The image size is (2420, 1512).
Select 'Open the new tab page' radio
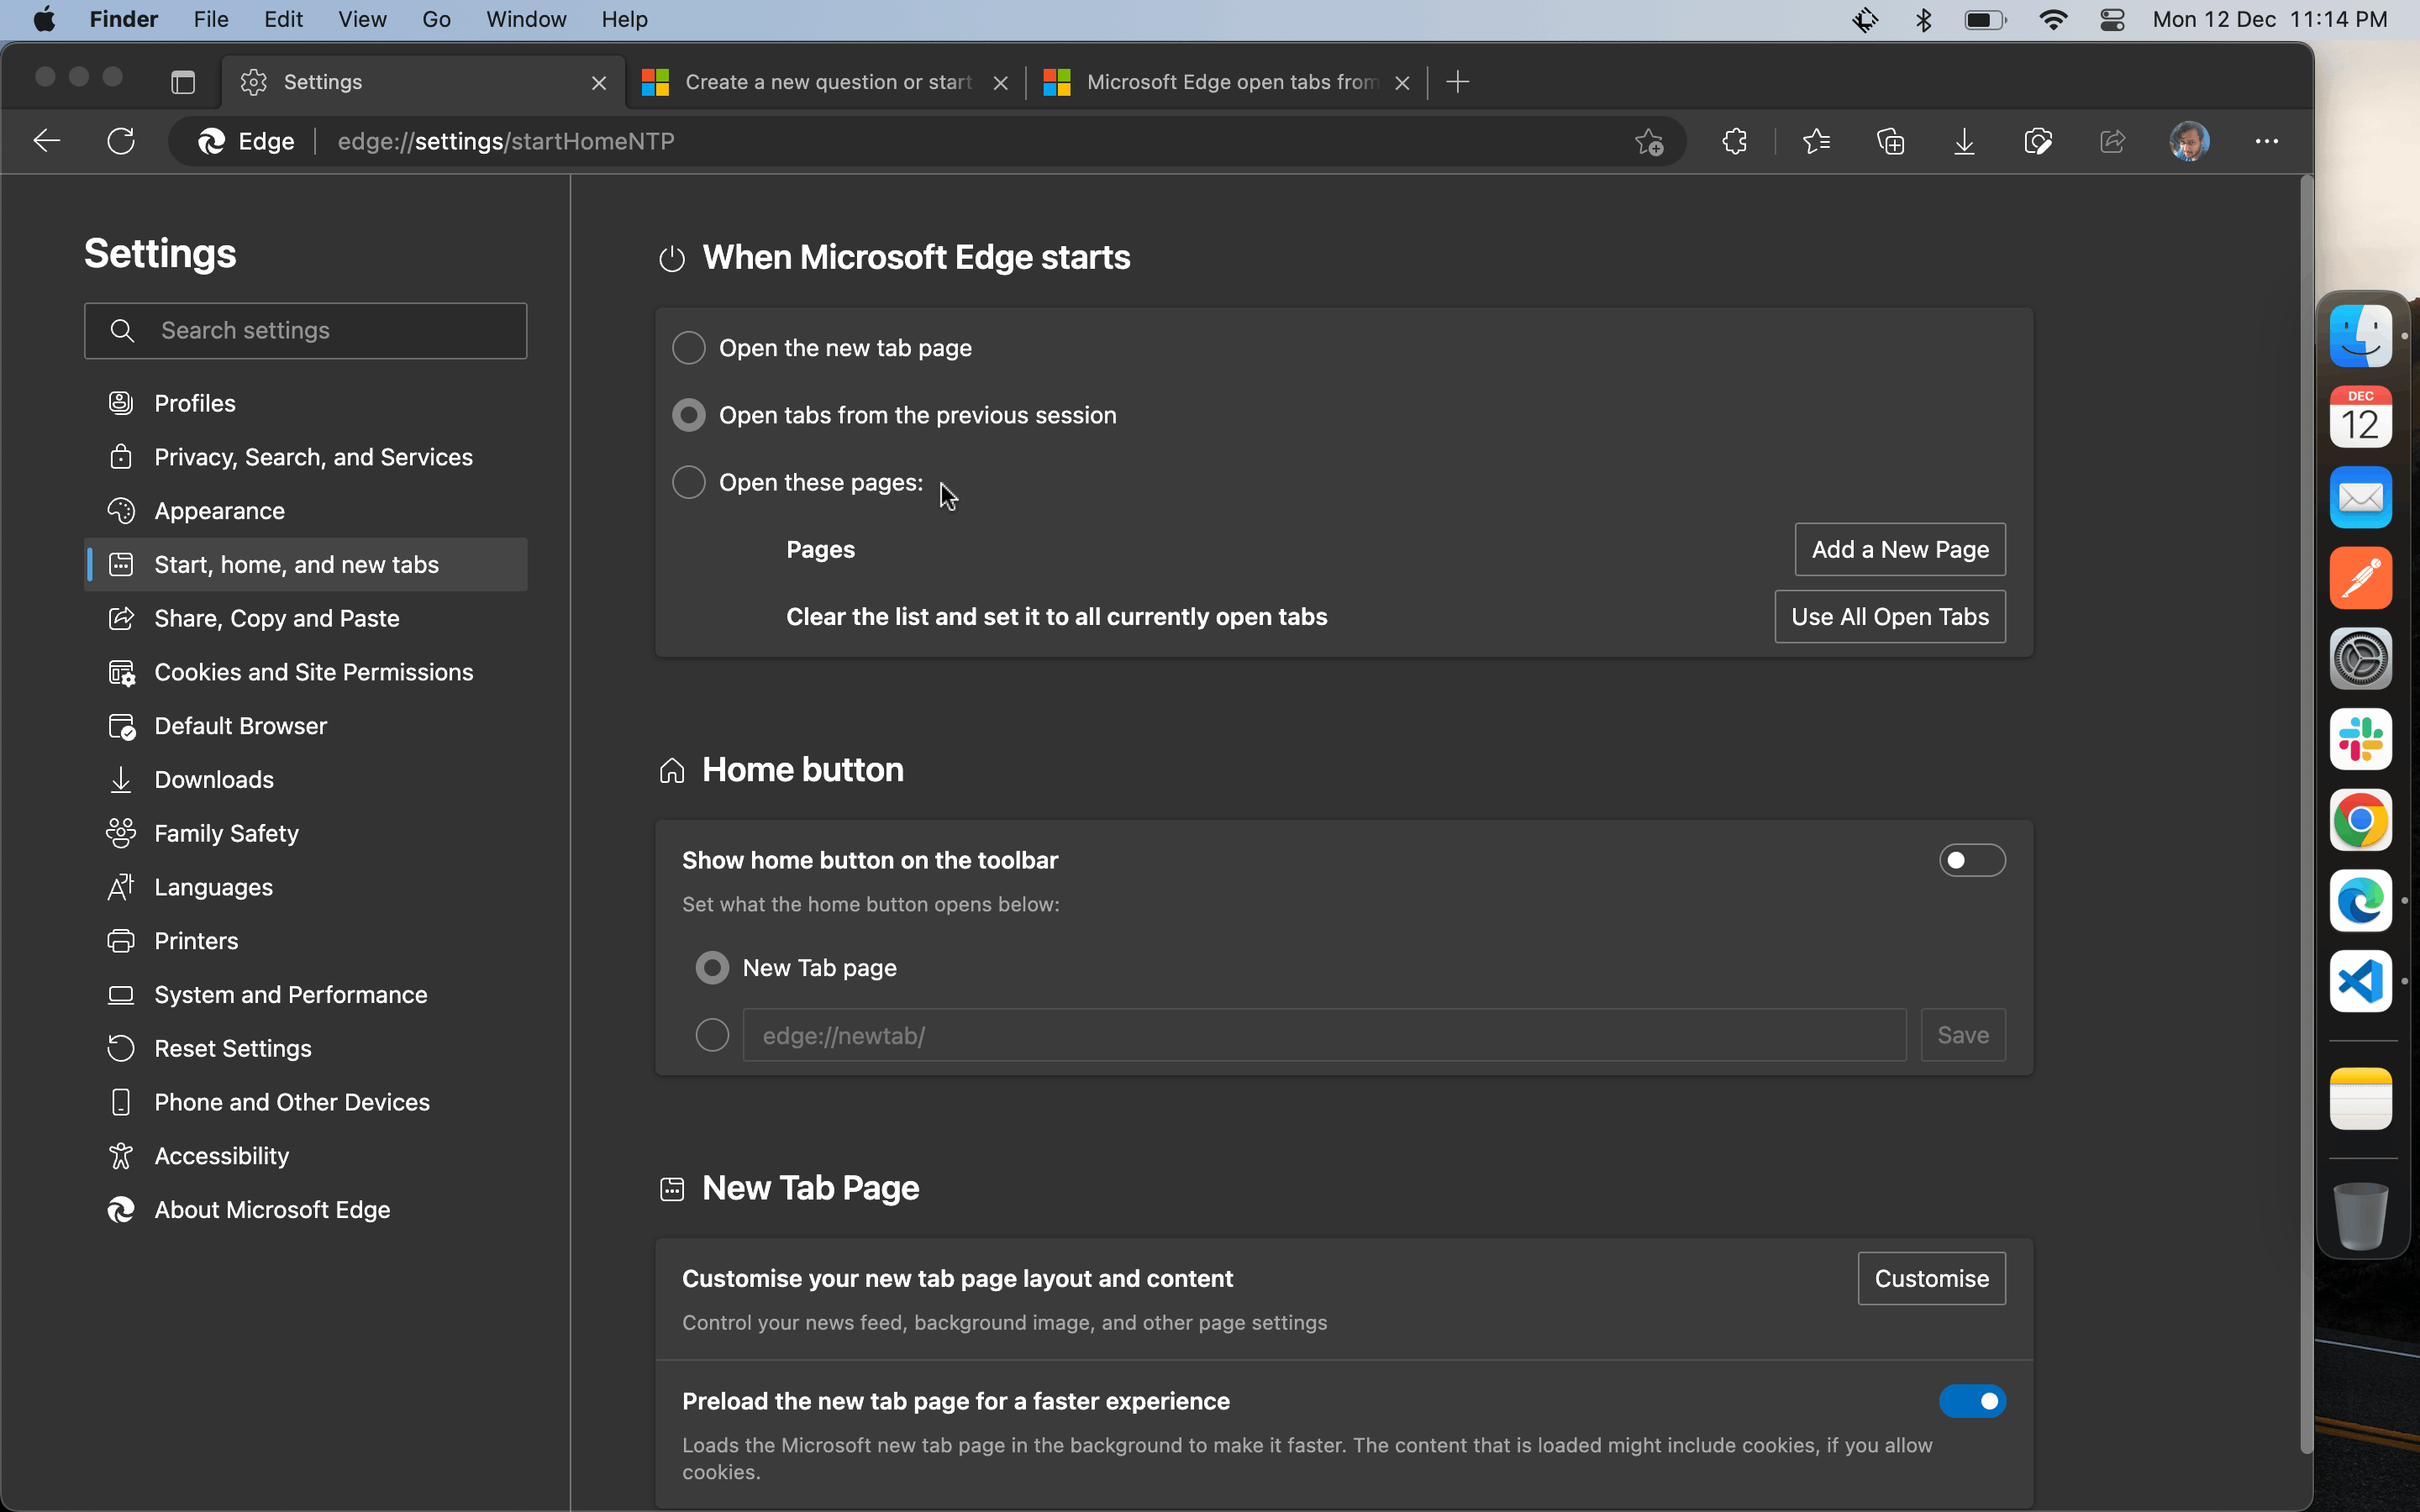pos(689,348)
